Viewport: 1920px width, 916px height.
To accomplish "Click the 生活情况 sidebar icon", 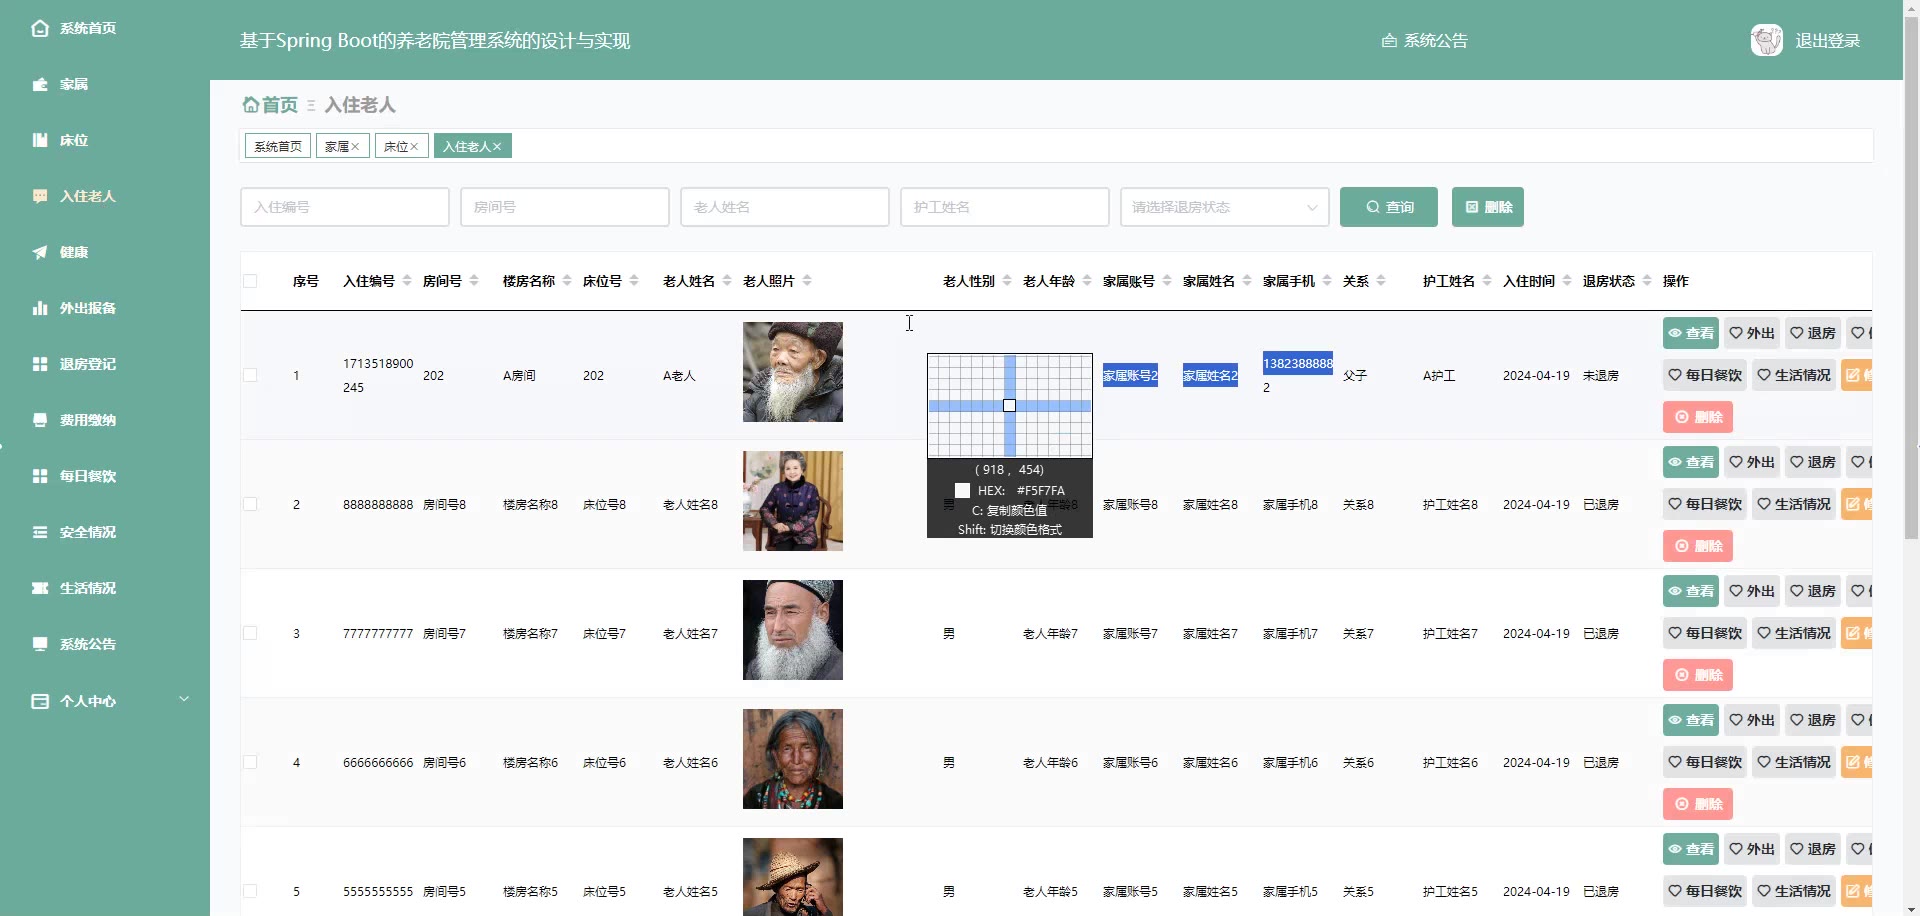I will [40, 588].
